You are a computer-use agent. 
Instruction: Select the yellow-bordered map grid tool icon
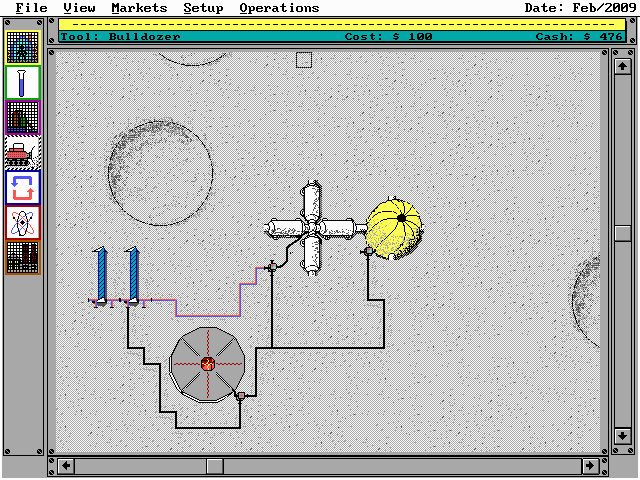[23, 47]
